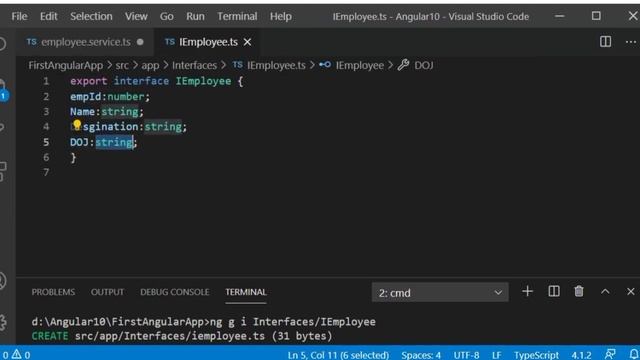Image resolution: width=640 pixels, height=360 pixels.
Task: Click Interfaces folder in breadcrumb
Action: point(194,65)
